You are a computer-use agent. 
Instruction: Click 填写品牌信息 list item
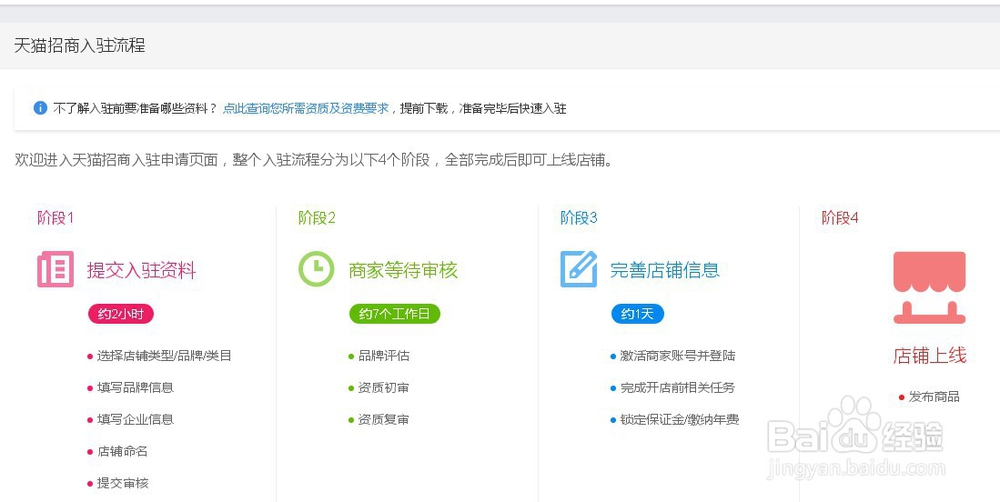[131, 388]
